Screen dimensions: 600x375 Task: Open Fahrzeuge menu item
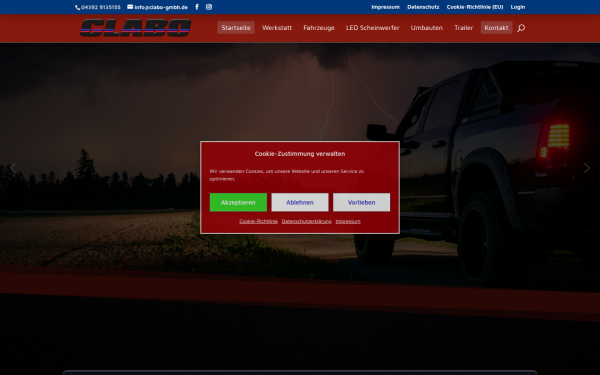pyautogui.click(x=319, y=28)
